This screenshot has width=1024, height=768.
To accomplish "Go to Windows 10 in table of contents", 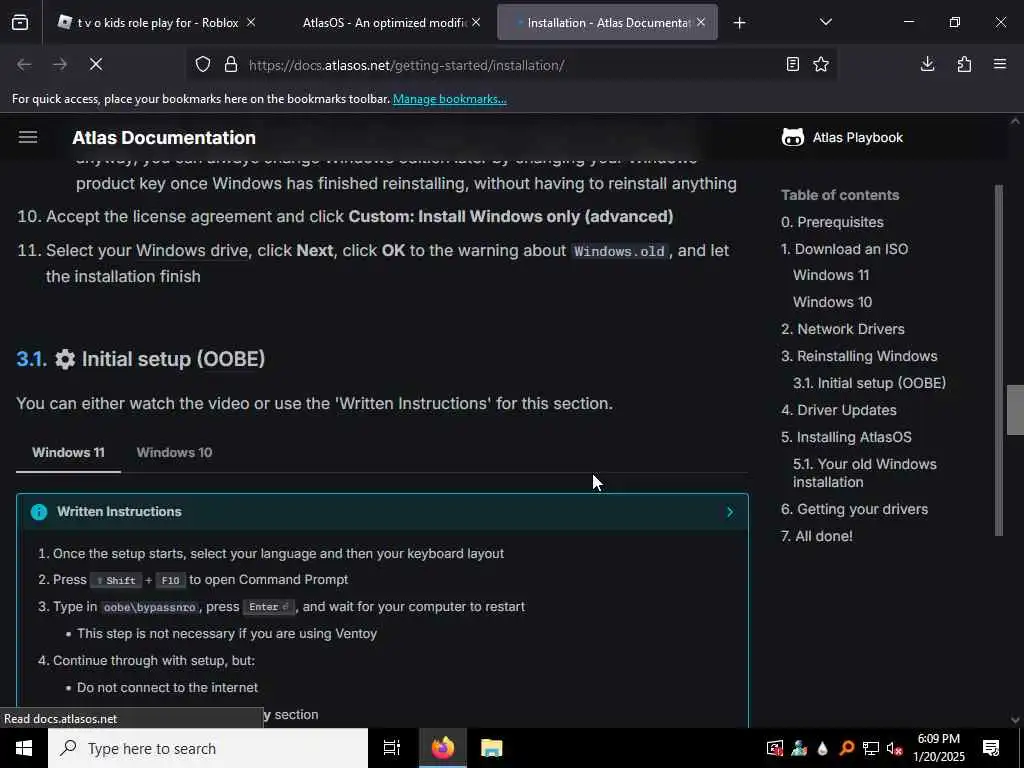I will (x=832, y=302).
